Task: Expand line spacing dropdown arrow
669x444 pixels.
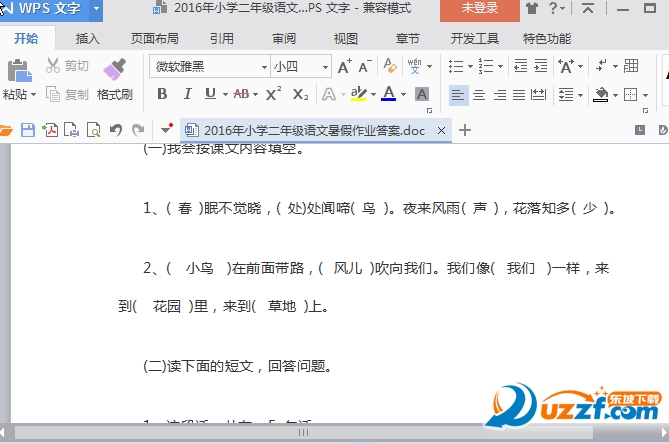Action: 580,95
